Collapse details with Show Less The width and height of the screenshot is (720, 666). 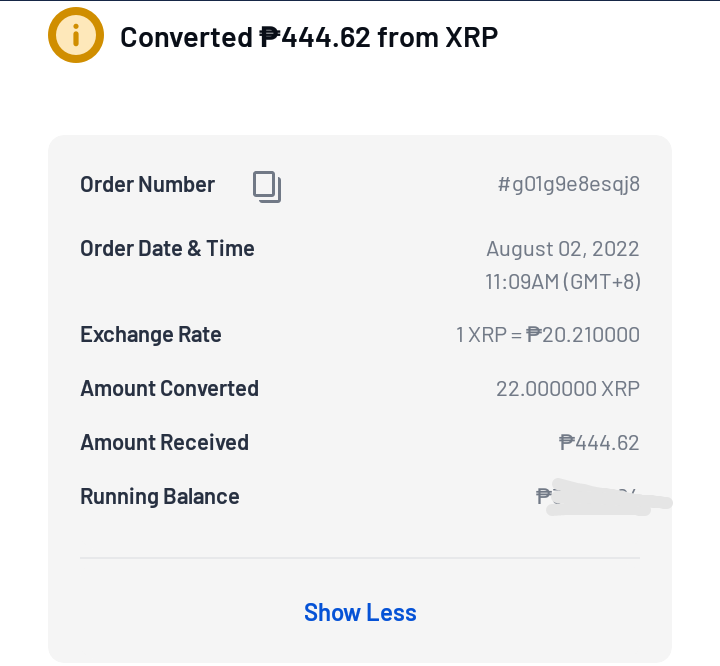(x=360, y=612)
